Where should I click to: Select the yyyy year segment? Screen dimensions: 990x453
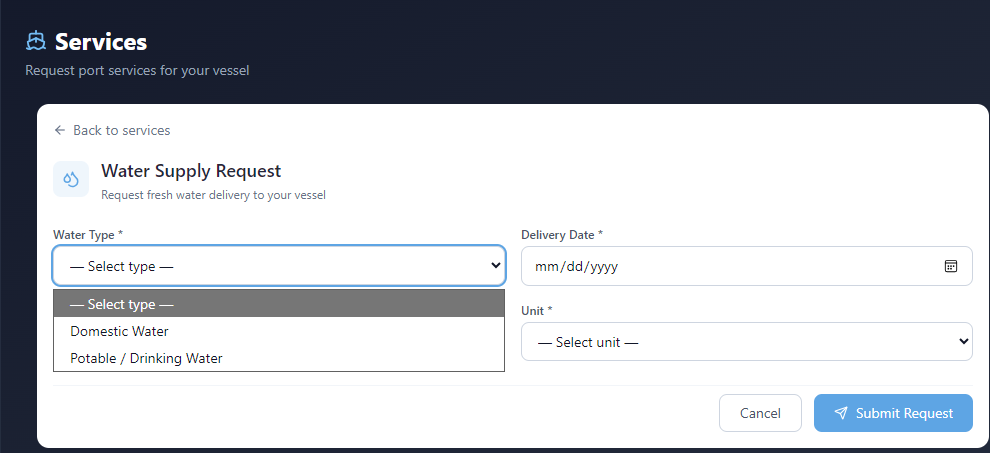point(605,267)
